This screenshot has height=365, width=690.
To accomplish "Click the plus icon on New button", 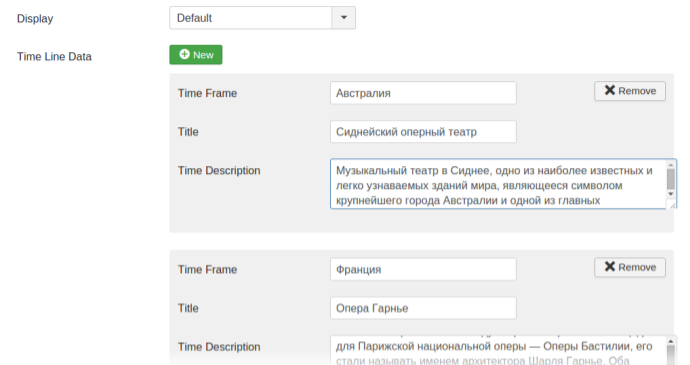I will click(x=185, y=54).
